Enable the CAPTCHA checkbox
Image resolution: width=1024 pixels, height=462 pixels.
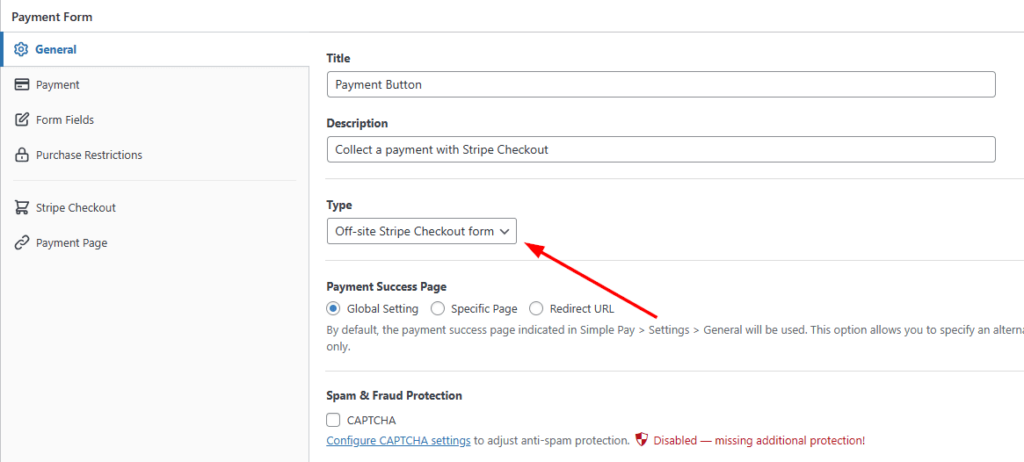click(334, 420)
